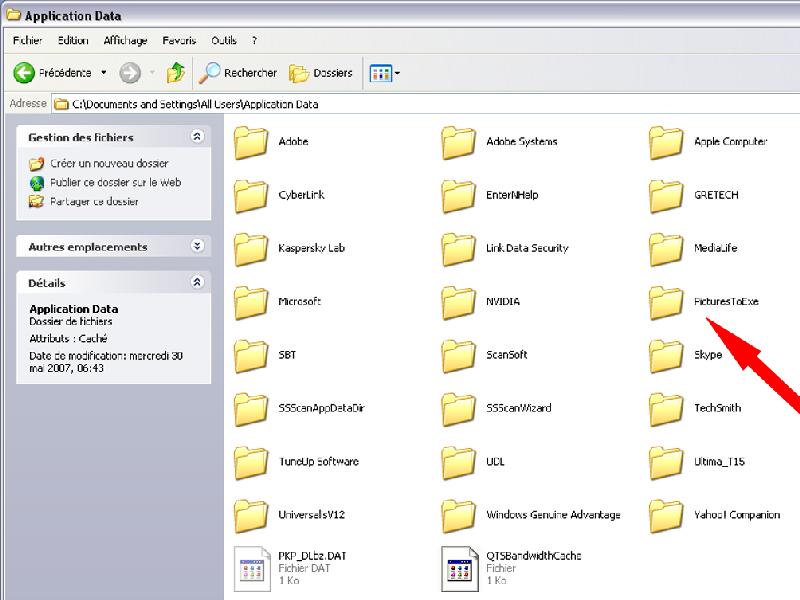
Task: Click Publier ce dossier sur le Web
Action: tap(115, 182)
